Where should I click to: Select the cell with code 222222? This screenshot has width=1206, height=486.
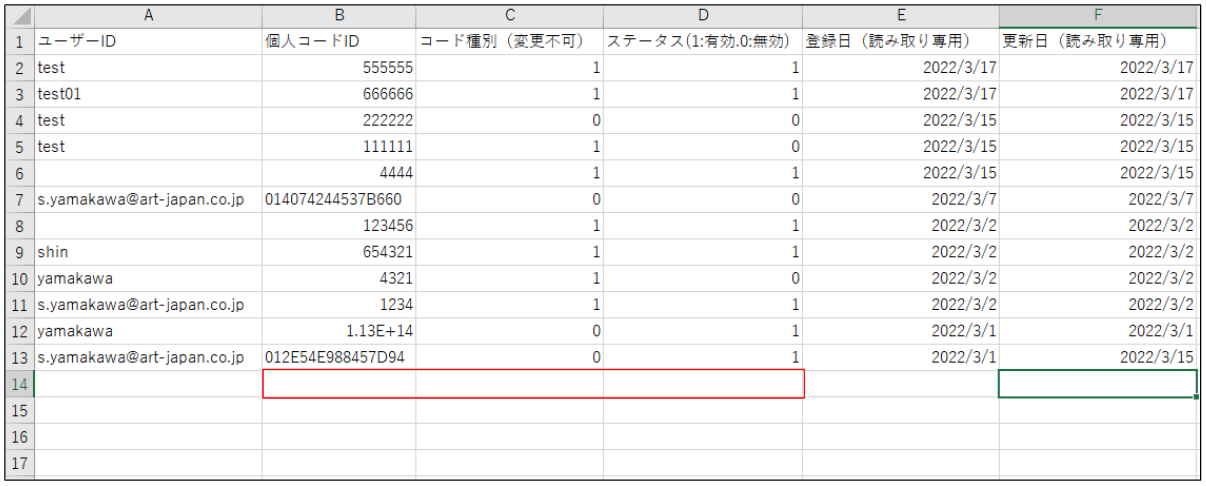339,120
